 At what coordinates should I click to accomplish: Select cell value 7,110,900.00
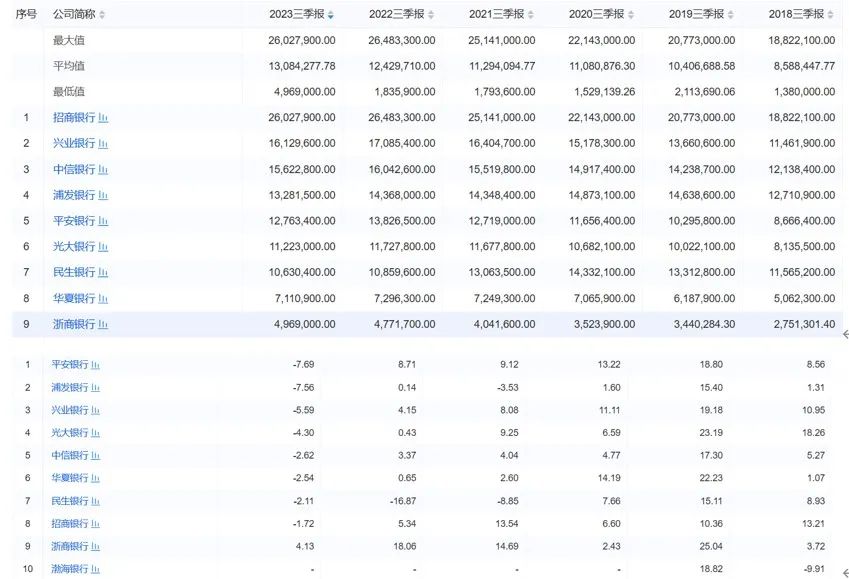point(305,298)
